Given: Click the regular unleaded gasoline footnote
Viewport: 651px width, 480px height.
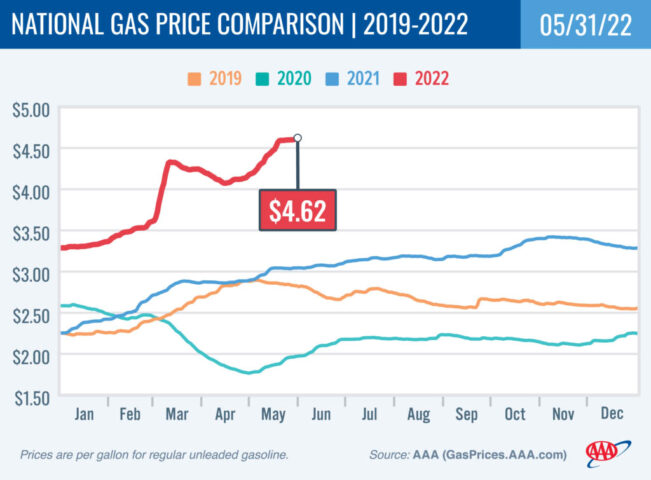Looking at the screenshot, I should click(x=154, y=455).
